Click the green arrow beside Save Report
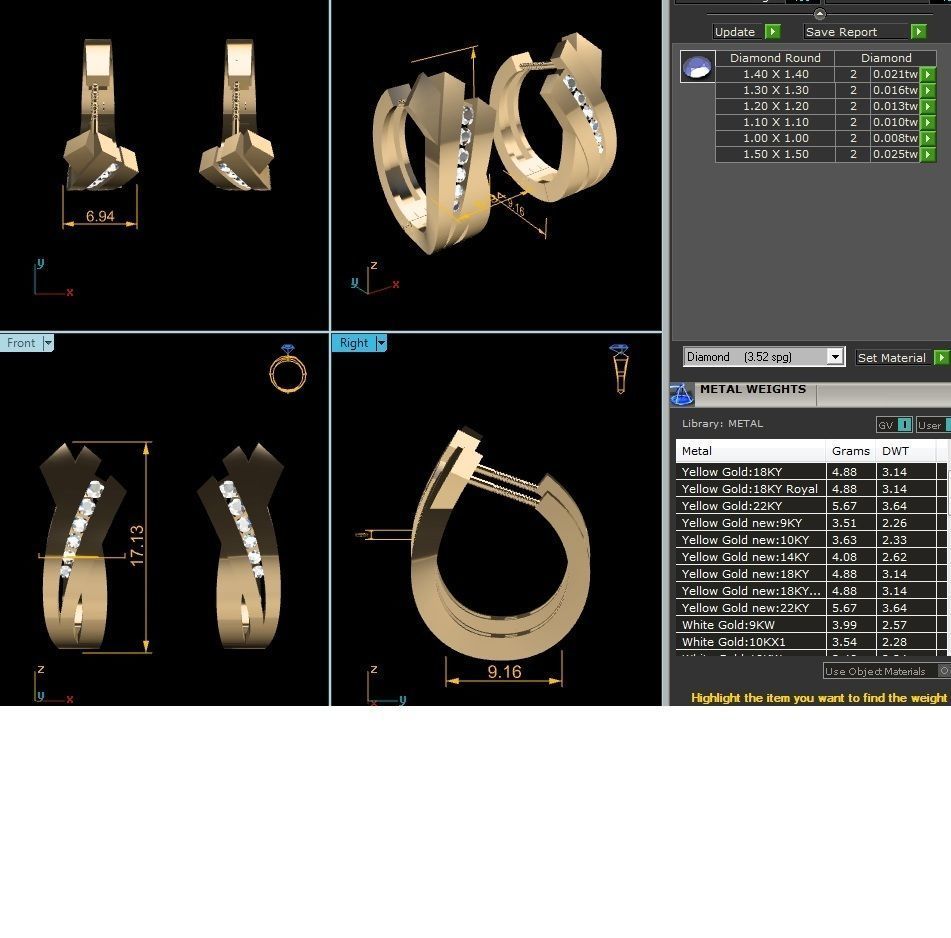This screenshot has width=951, height=938. point(918,32)
